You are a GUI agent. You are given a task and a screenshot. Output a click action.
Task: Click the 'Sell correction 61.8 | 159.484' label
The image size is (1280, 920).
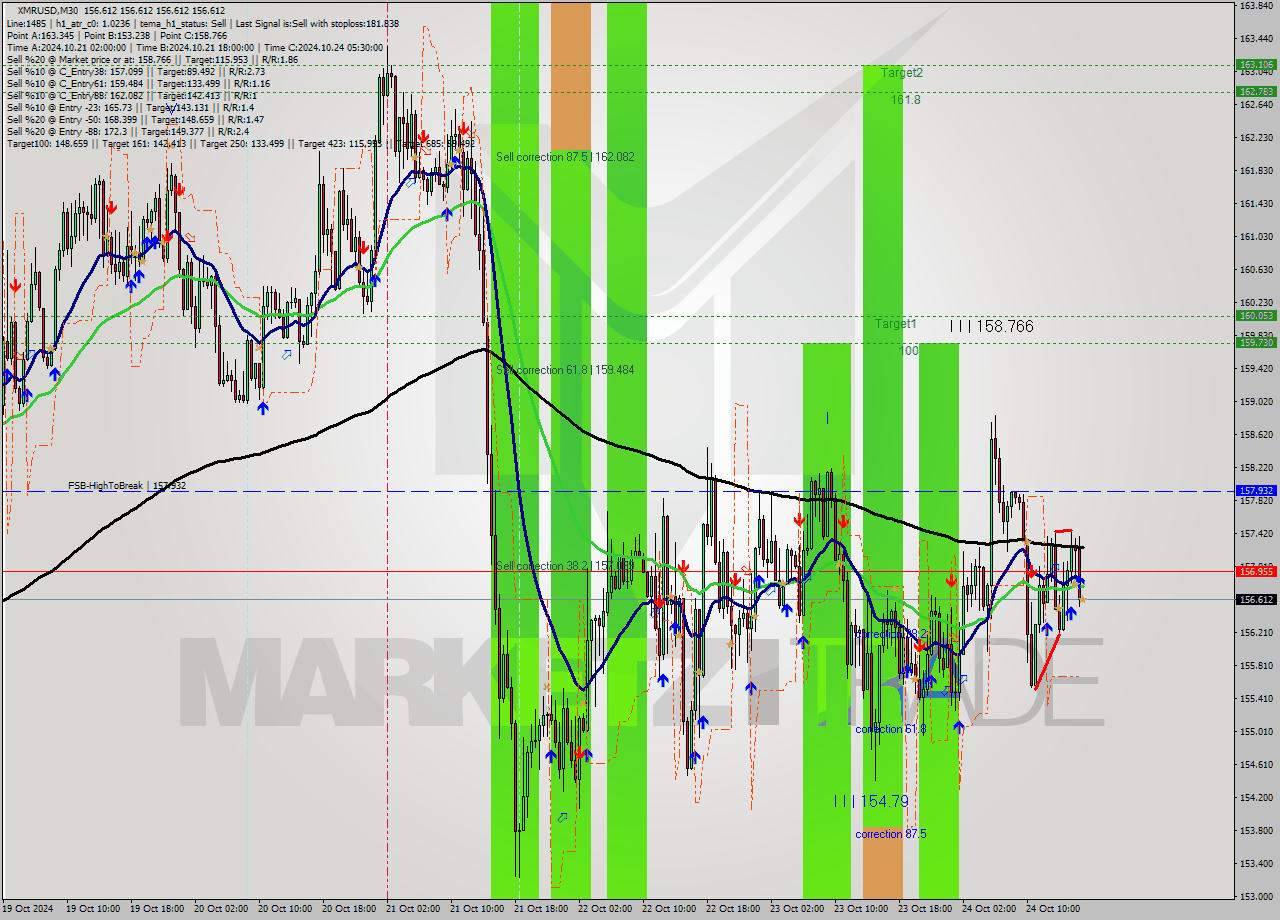[x=565, y=370]
